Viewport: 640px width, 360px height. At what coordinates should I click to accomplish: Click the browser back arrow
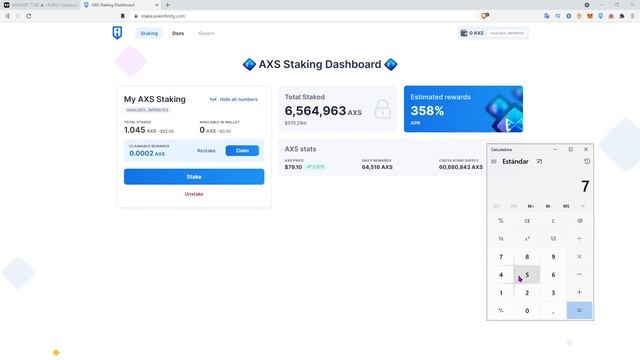point(7,16)
